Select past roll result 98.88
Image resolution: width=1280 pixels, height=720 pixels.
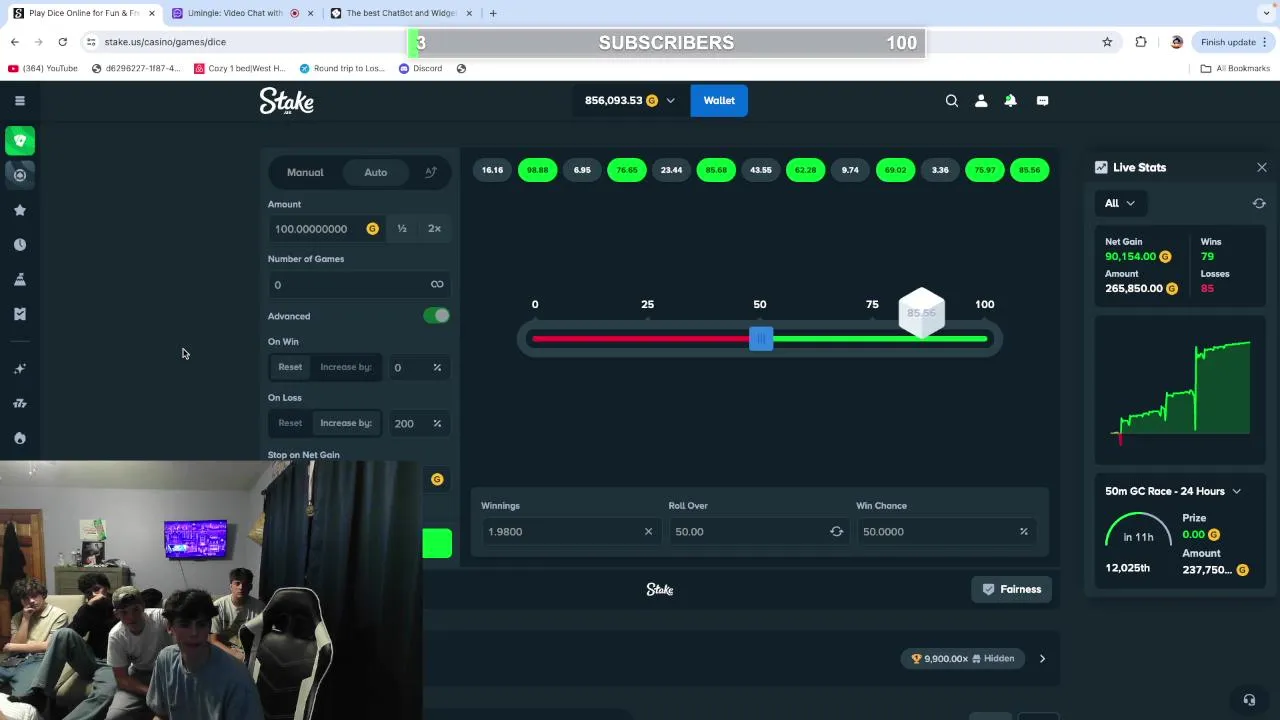point(537,170)
